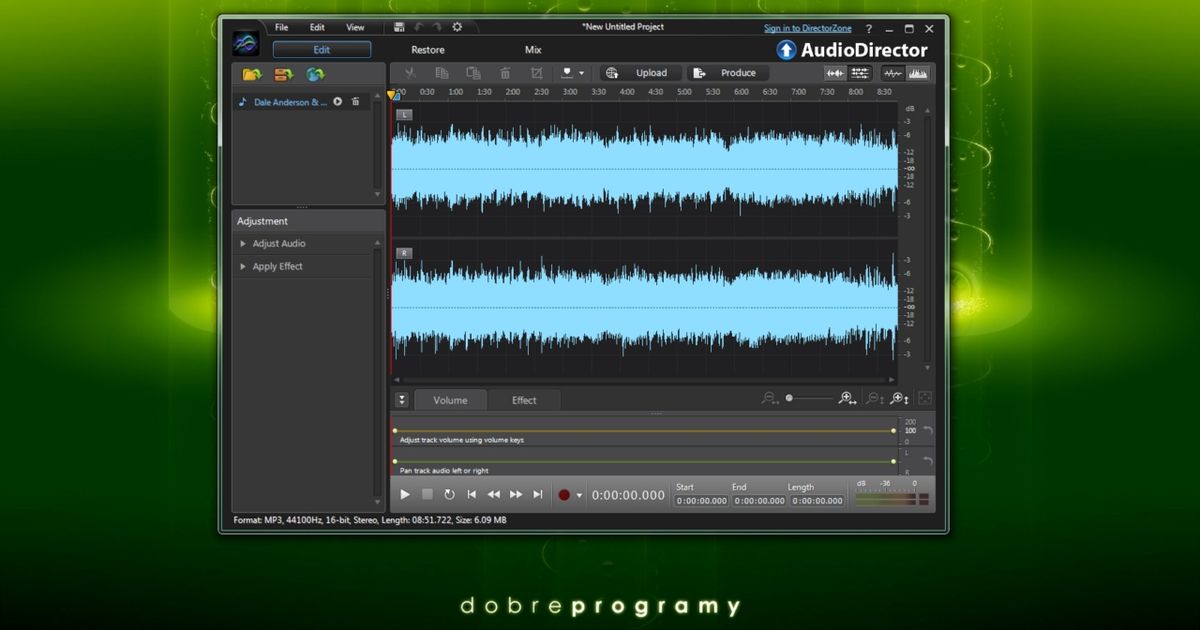Click the Import media folder icon
The height and width of the screenshot is (630, 1200).
[x=251, y=74]
